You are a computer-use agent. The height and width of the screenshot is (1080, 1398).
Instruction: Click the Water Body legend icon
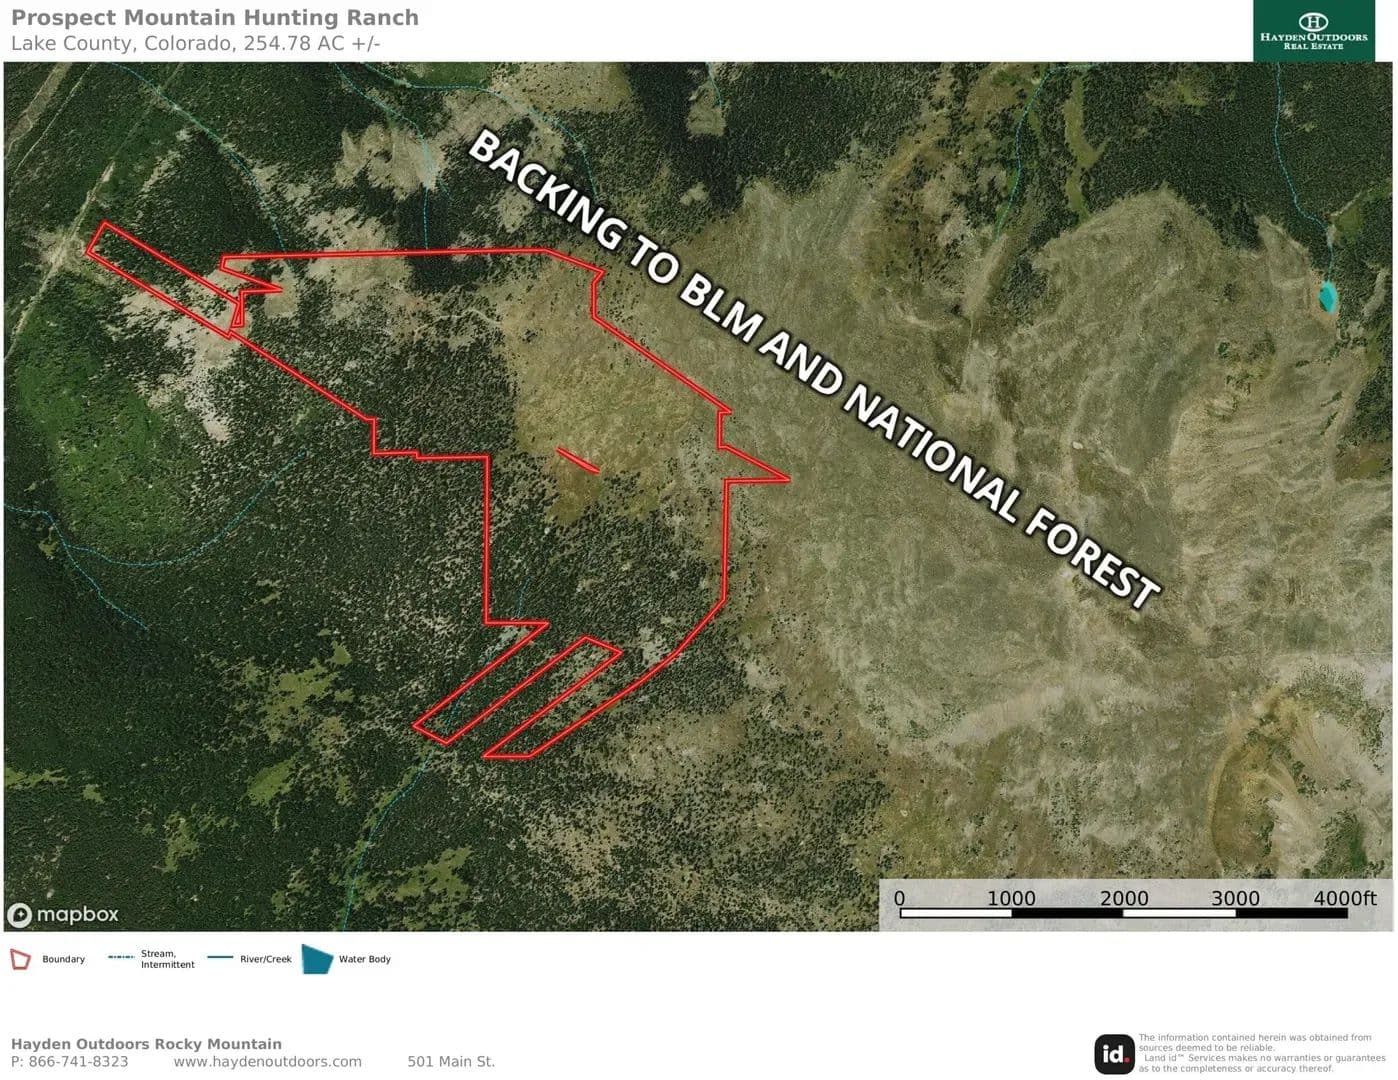[317, 959]
